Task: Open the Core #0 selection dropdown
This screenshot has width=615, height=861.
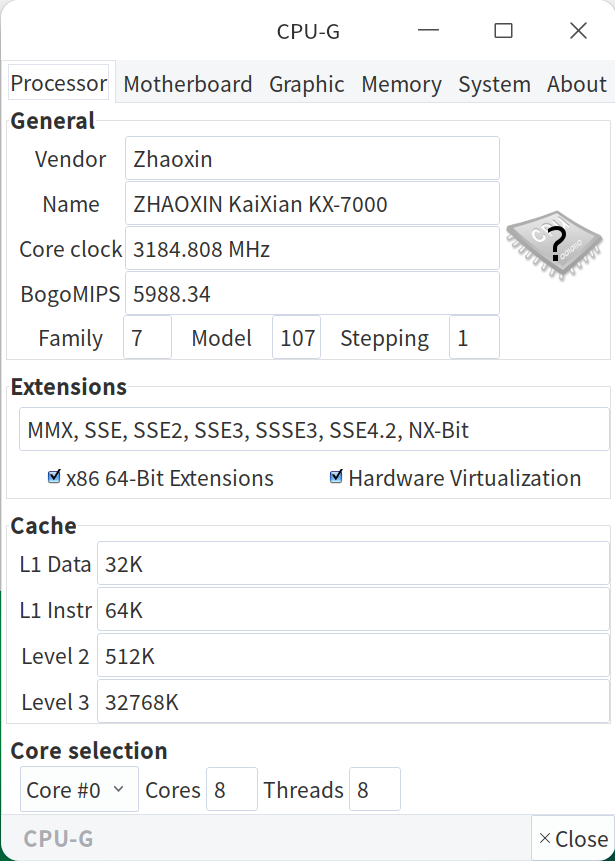Action: pyautogui.click(x=79, y=790)
